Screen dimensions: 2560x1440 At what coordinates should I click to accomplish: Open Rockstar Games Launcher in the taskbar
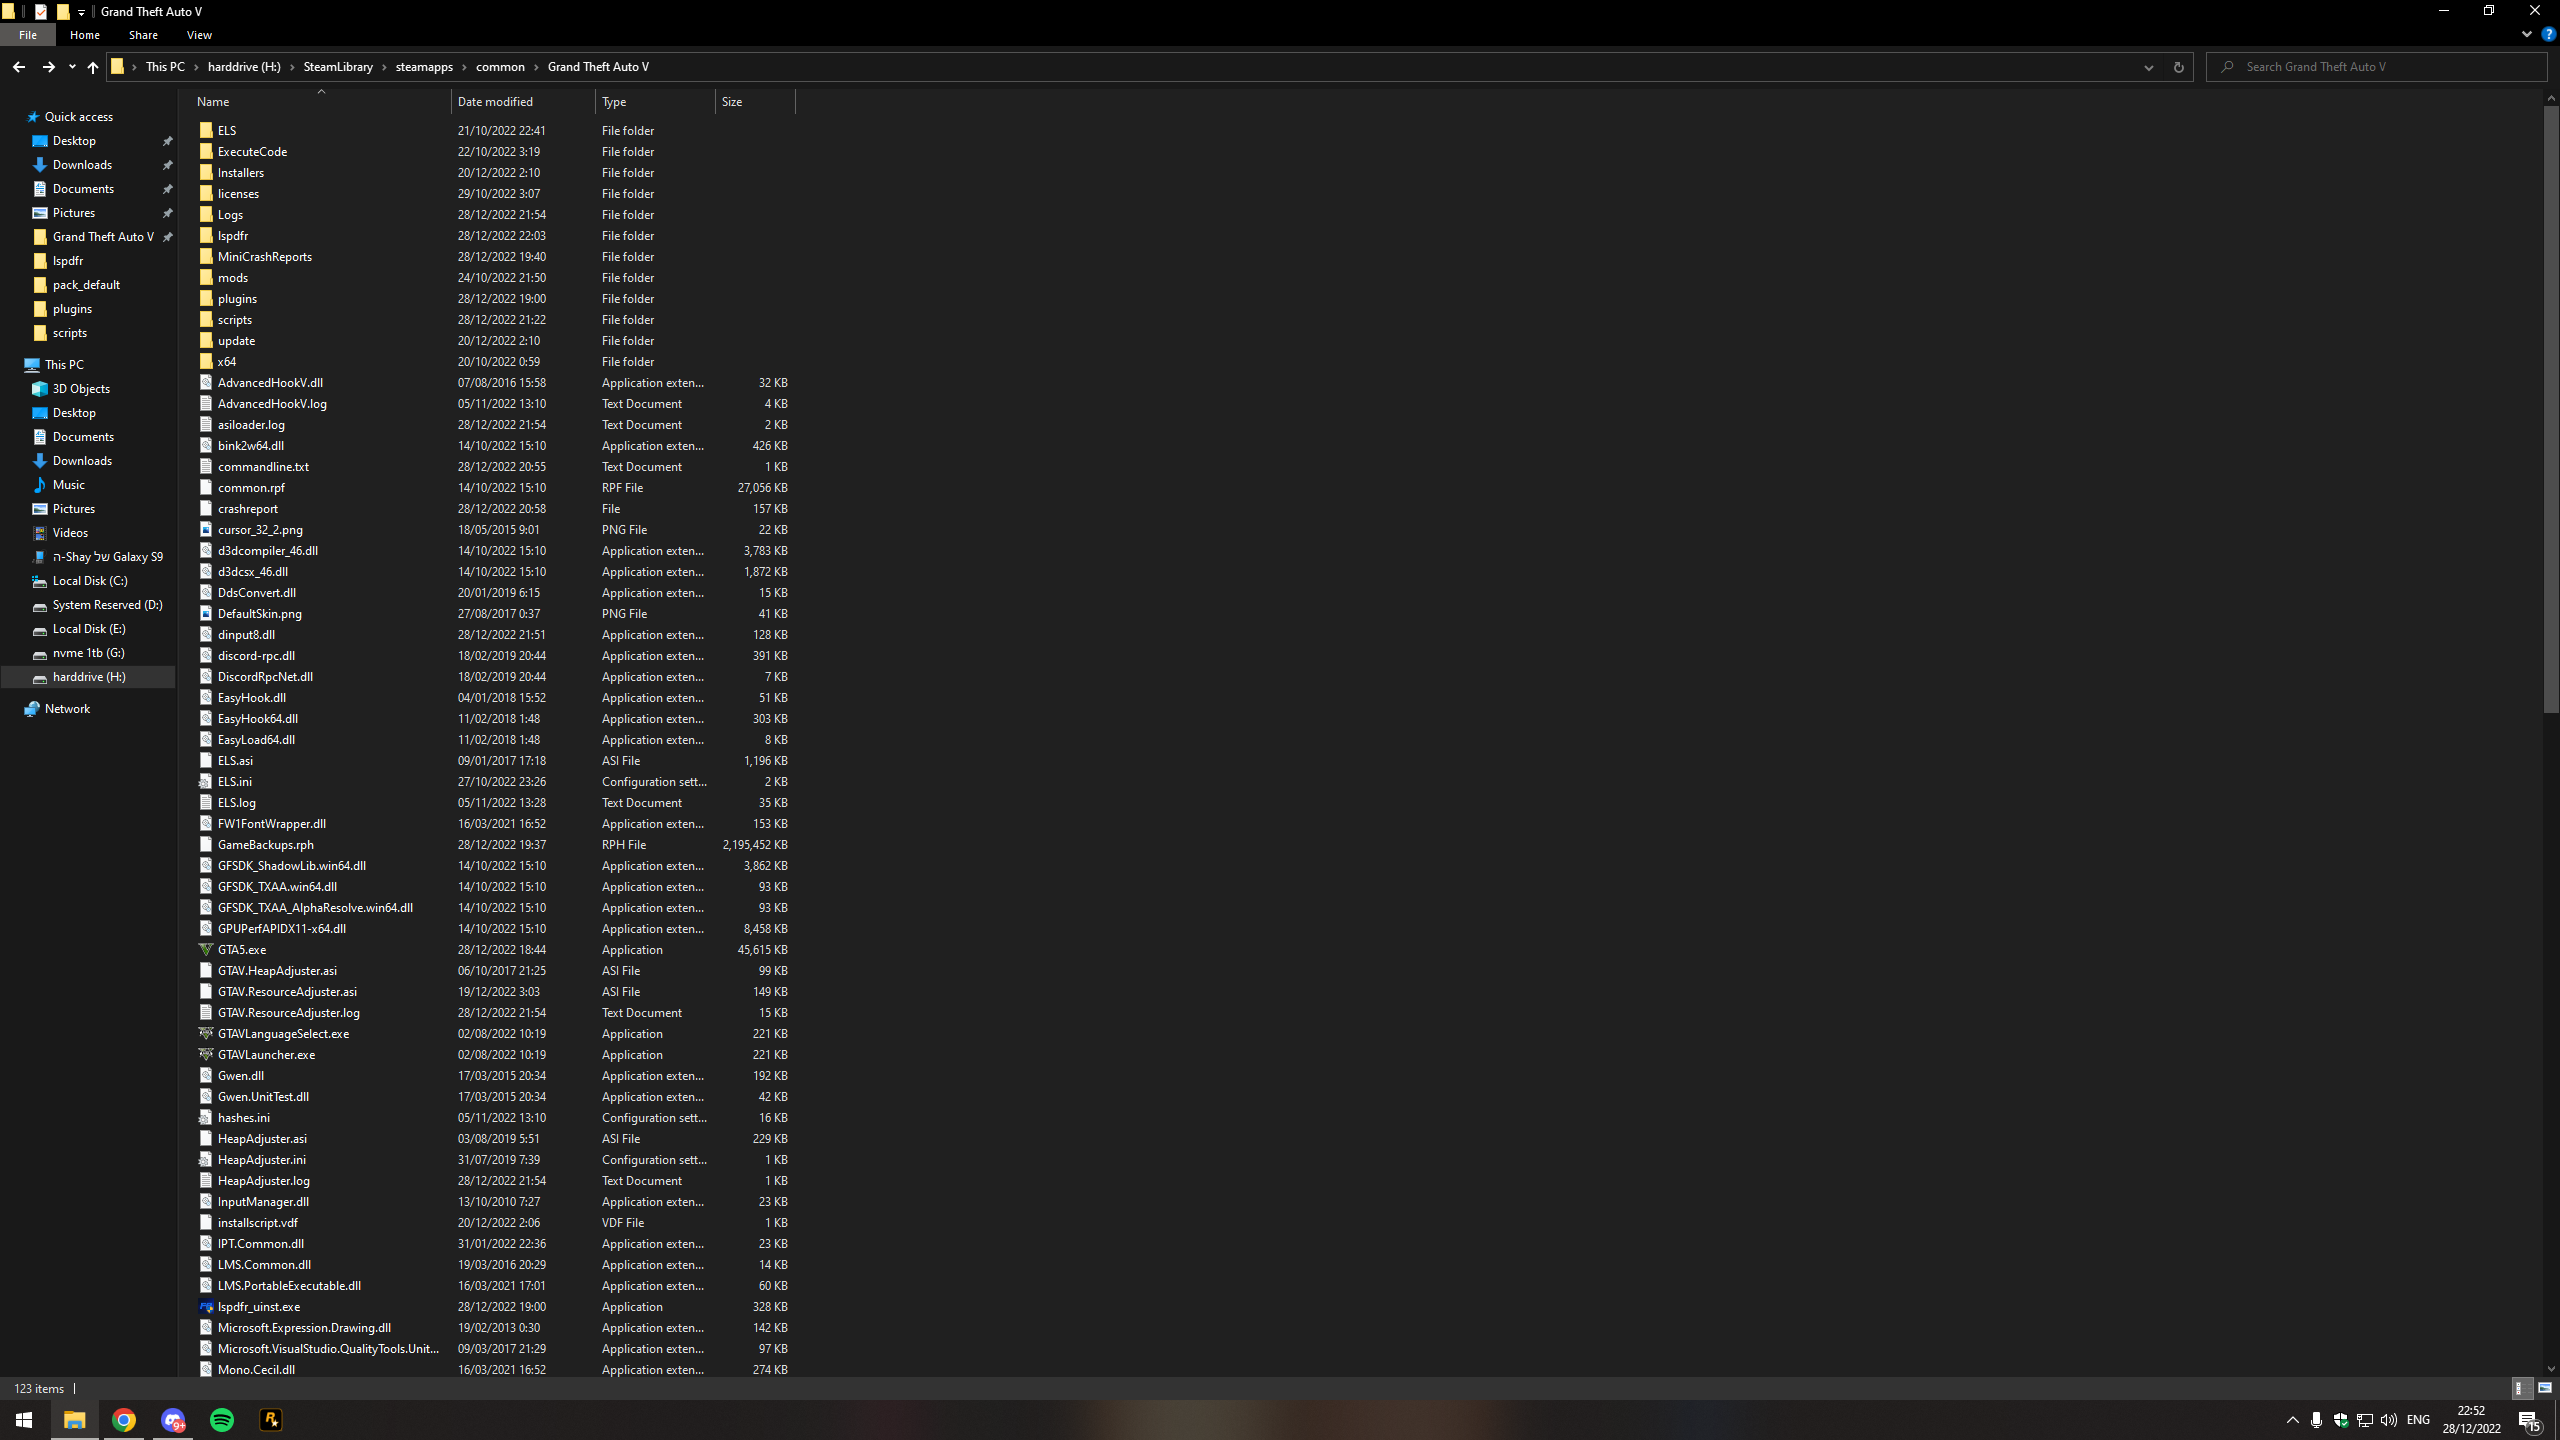(271, 1420)
